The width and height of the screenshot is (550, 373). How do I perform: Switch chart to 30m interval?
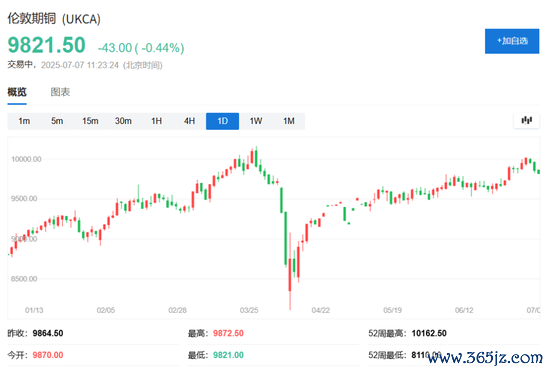pos(123,121)
